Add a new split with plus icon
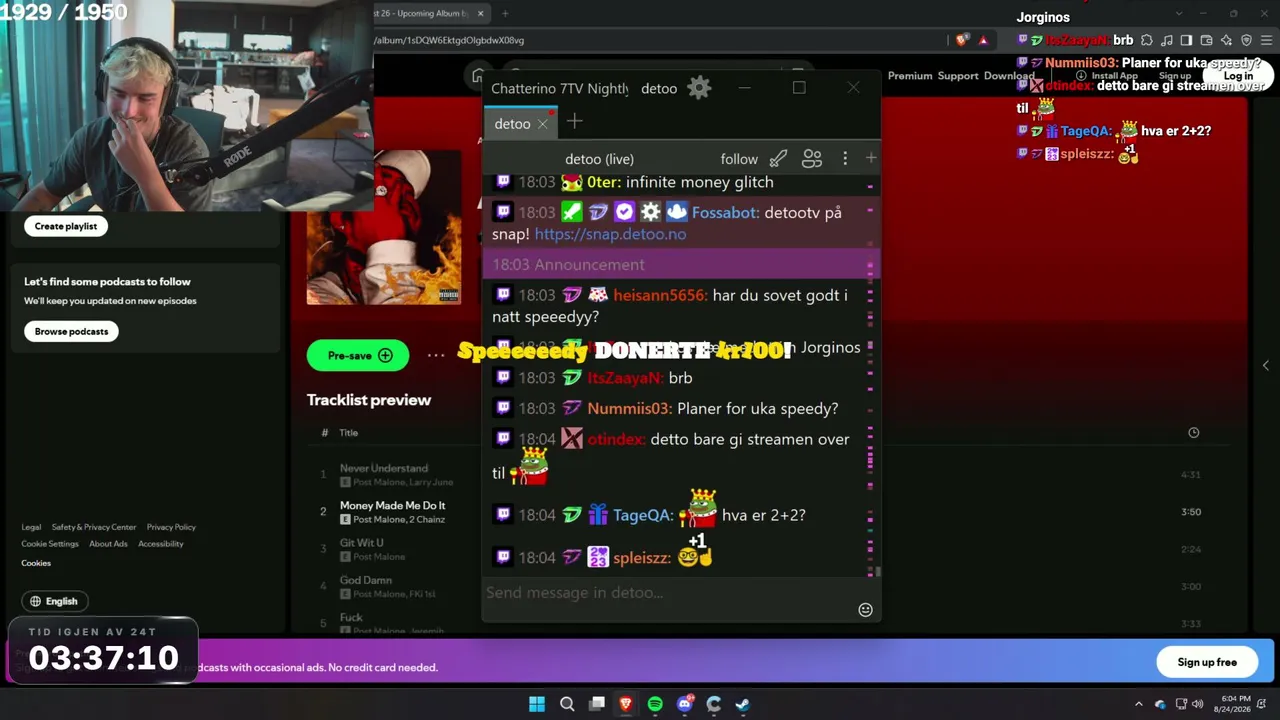The width and height of the screenshot is (1280, 720). [871, 158]
